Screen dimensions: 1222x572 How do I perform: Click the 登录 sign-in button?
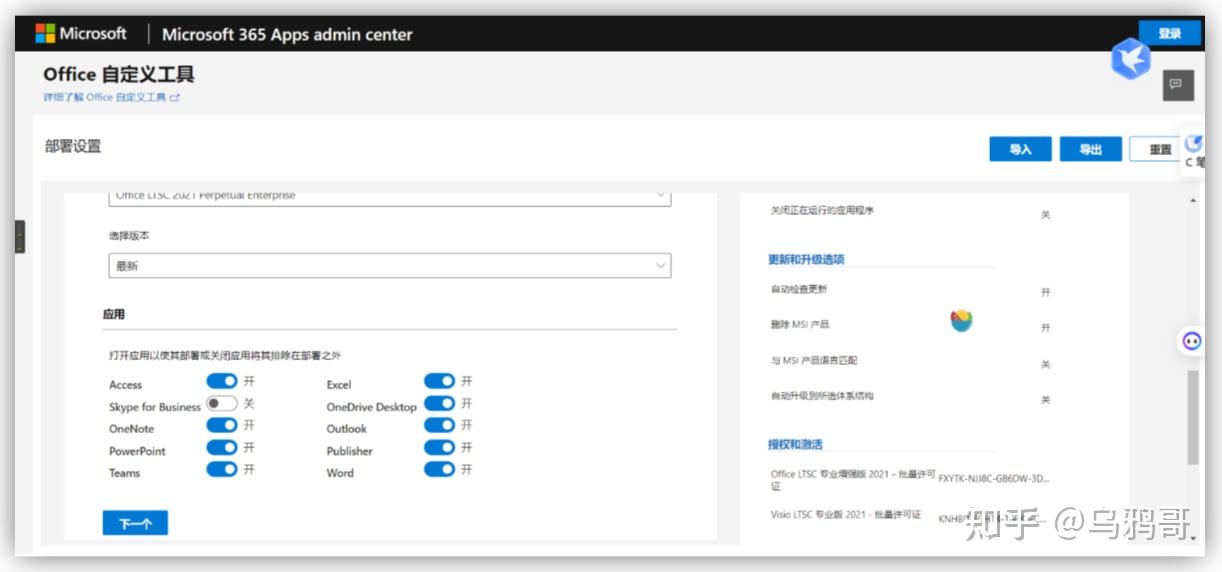coord(1170,33)
